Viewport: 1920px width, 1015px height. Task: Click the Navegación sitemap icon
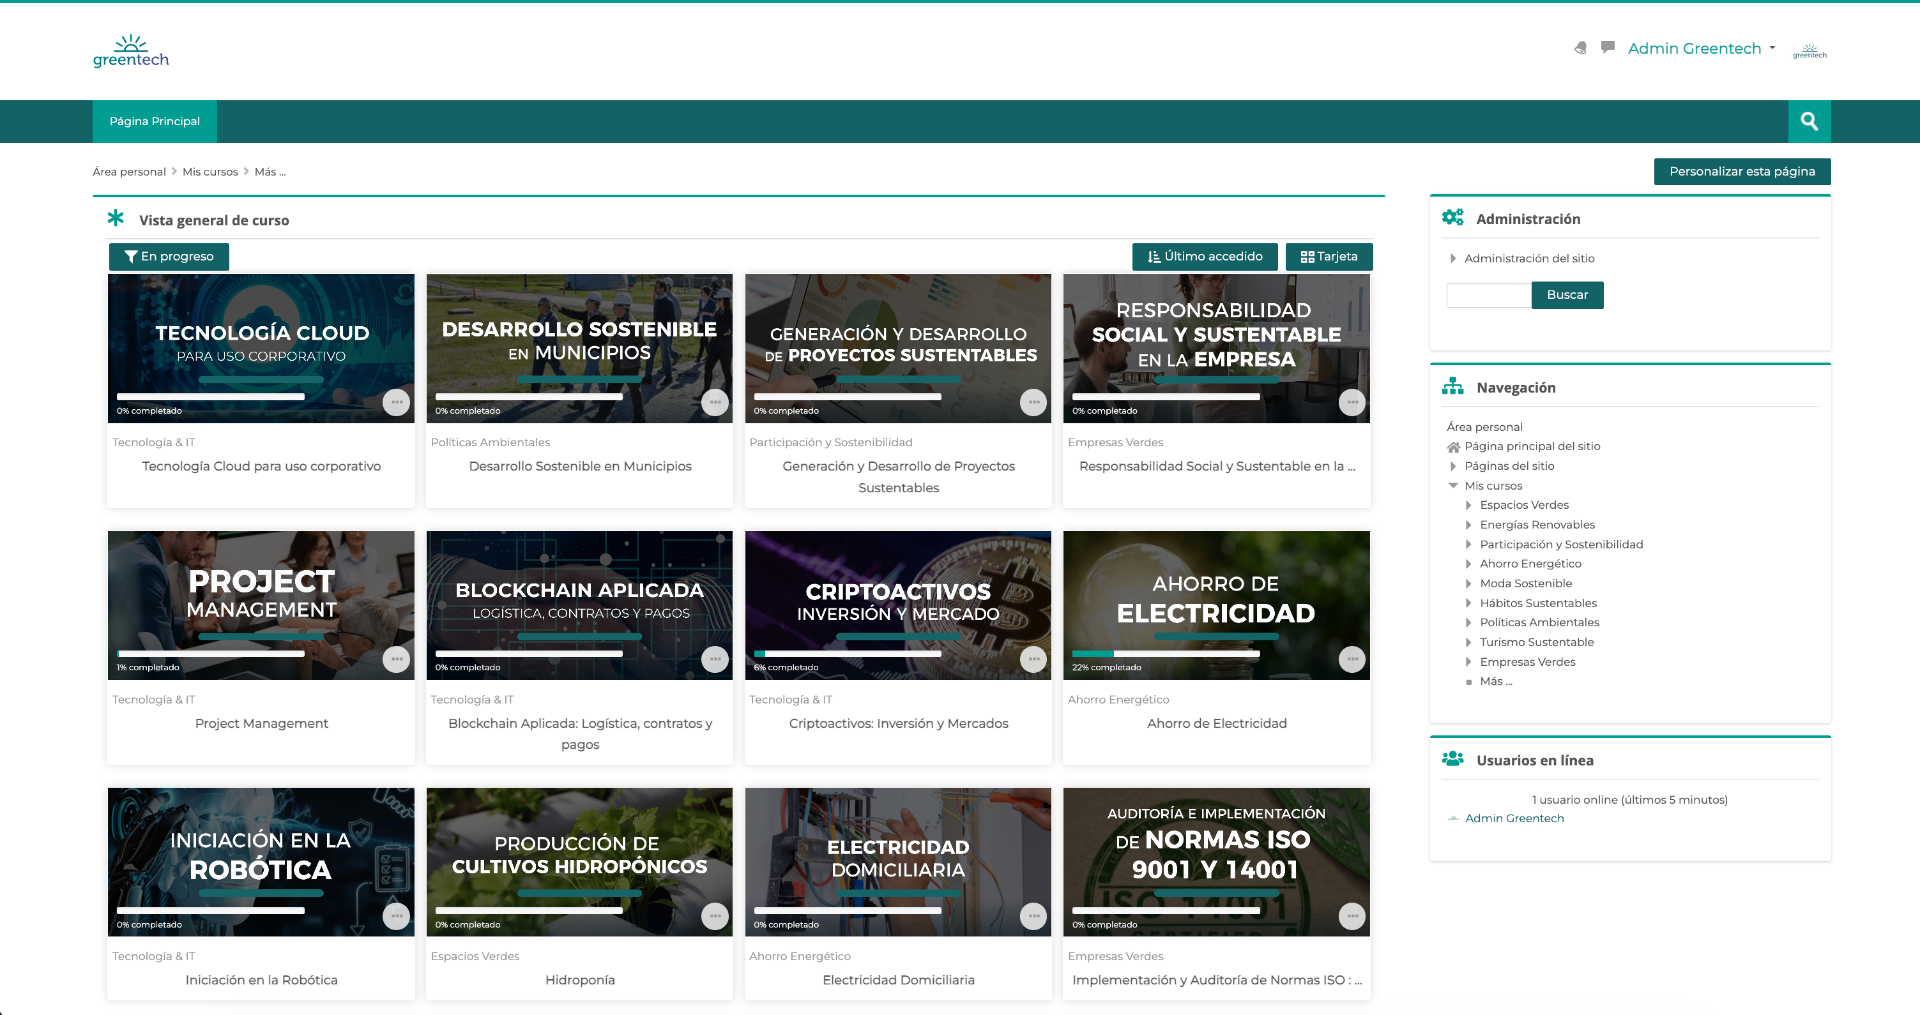point(1453,386)
